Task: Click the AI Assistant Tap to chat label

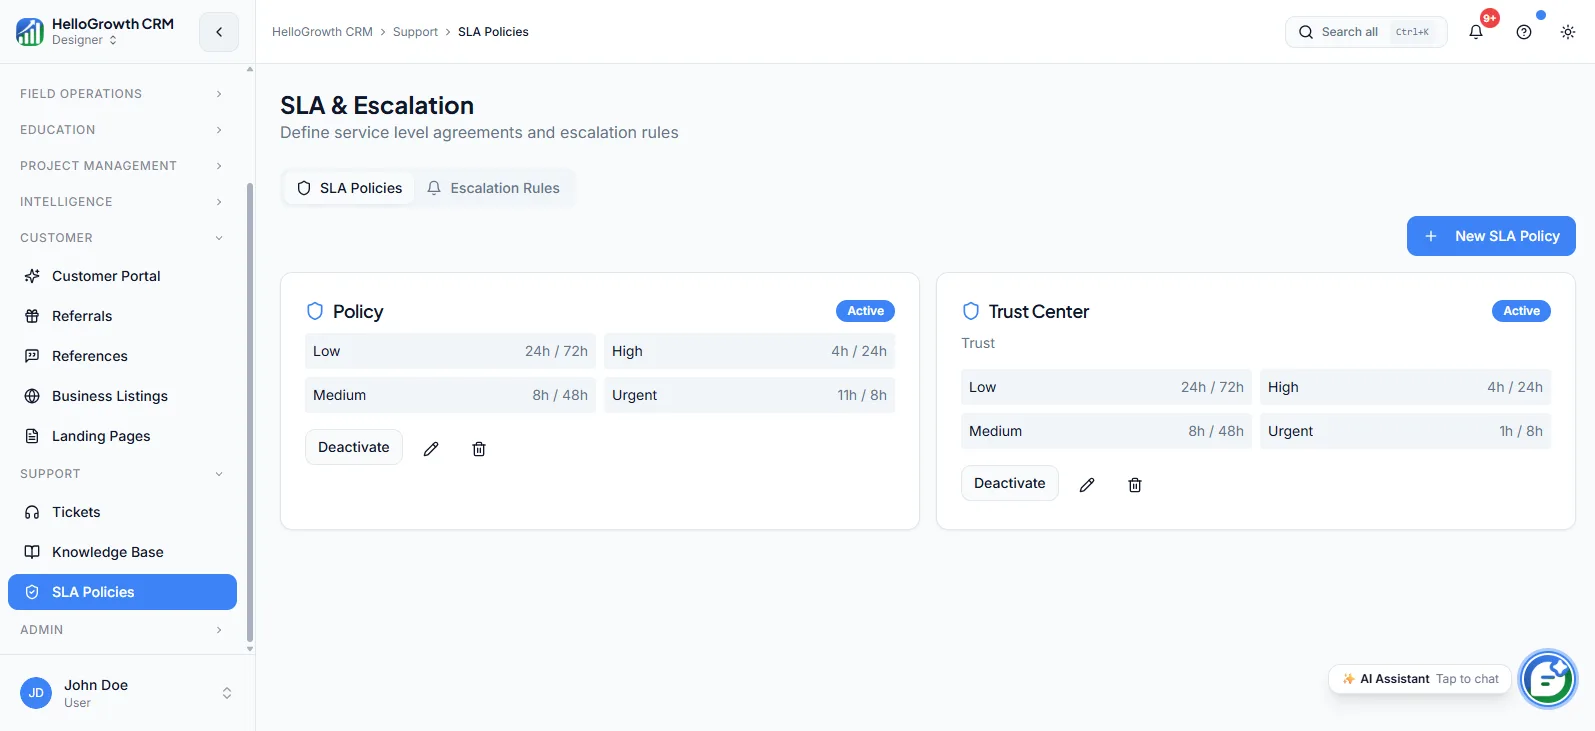Action: pos(1420,679)
